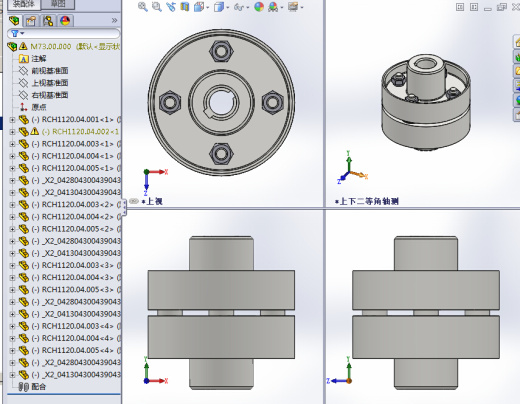Expand the RCH1120.04.004<2> component
Screen dimensions: 520x404
point(12,217)
